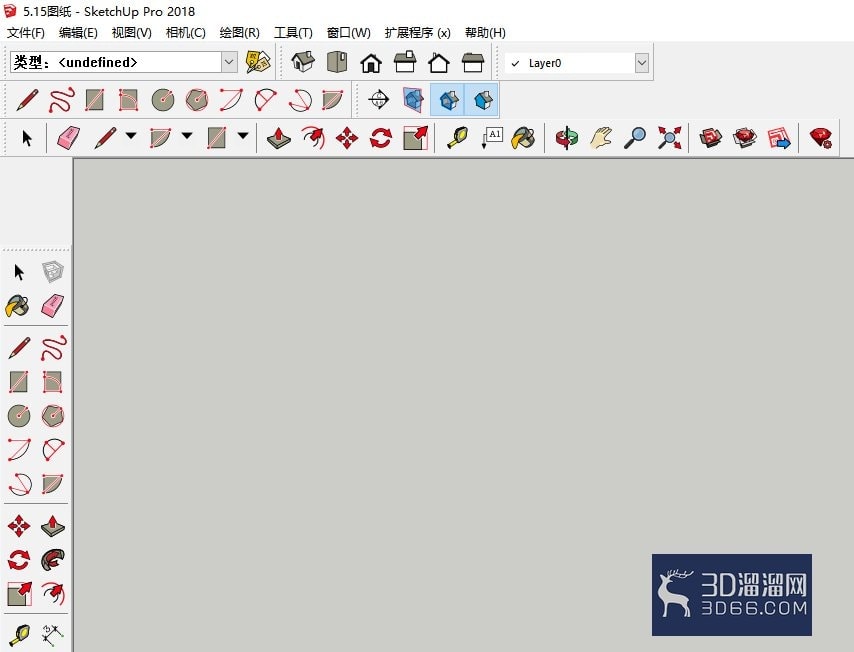Screen dimensions: 854x652
Task: Select Make Component in left tool set
Action: [53, 272]
